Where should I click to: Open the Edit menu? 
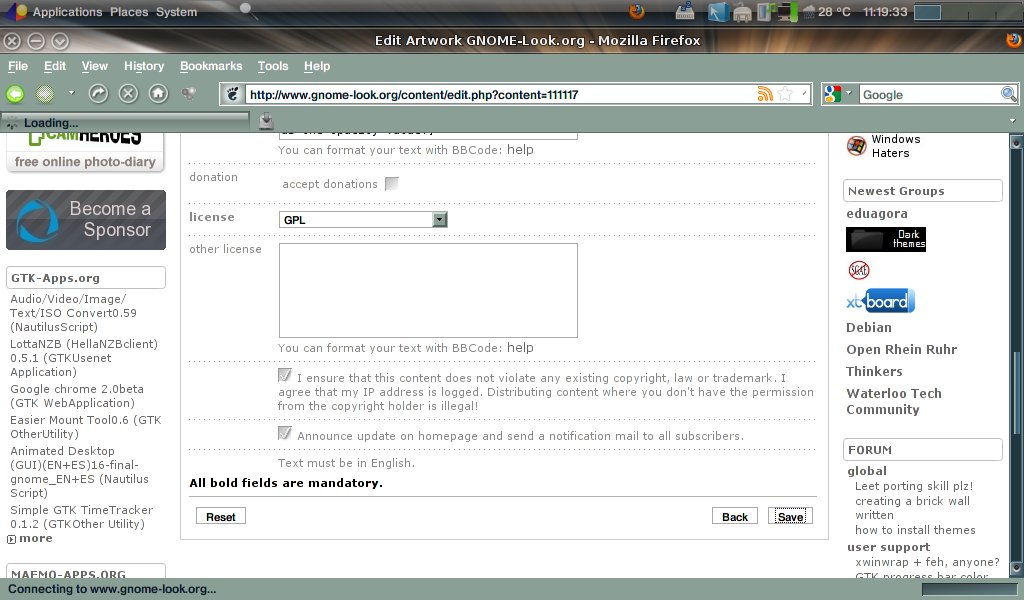(55, 66)
